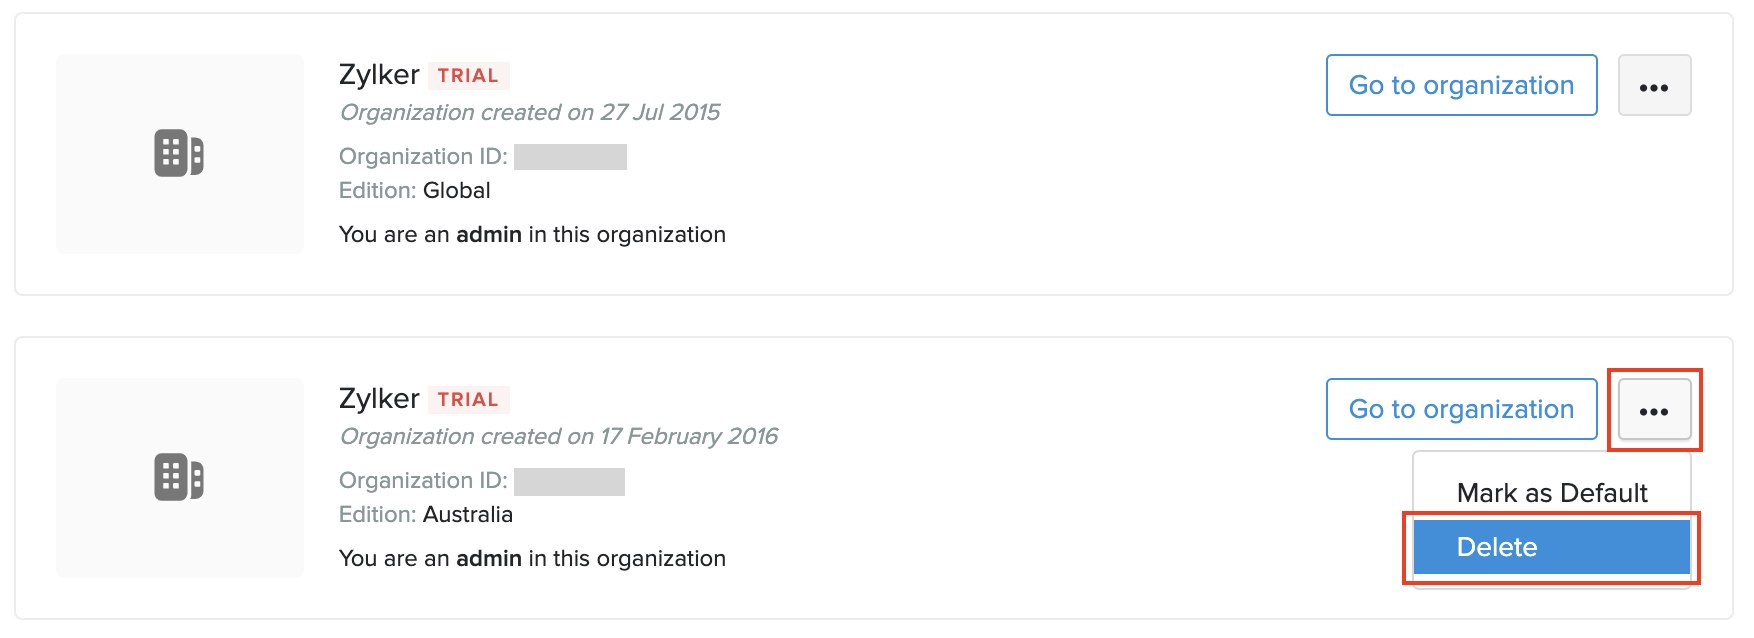Go to the organization created on 17 February 2016

point(1461,410)
